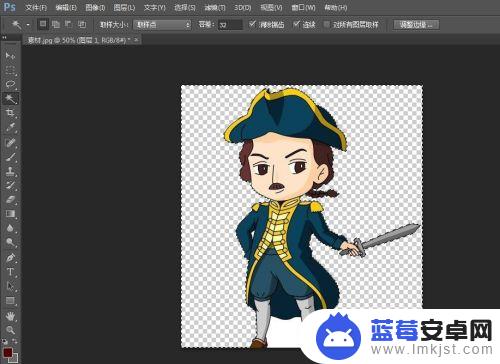
Task: Open the File menu
Action: [x=36, y=7]
